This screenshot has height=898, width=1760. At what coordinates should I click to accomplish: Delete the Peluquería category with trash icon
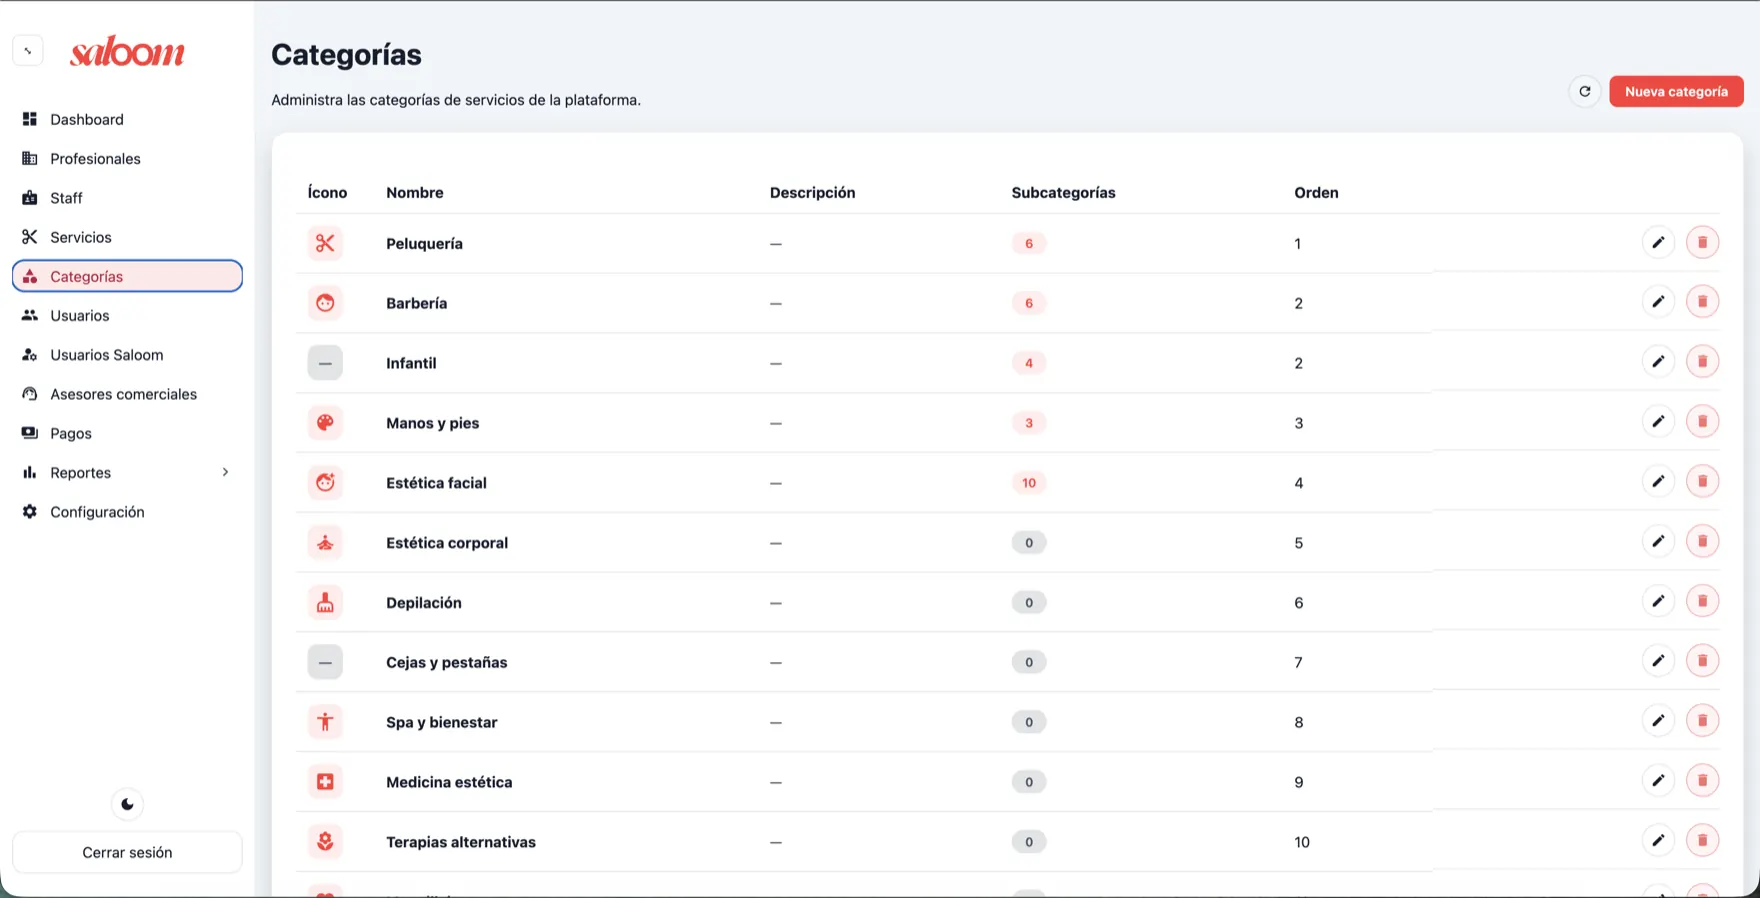click(x=1702, y=242)
